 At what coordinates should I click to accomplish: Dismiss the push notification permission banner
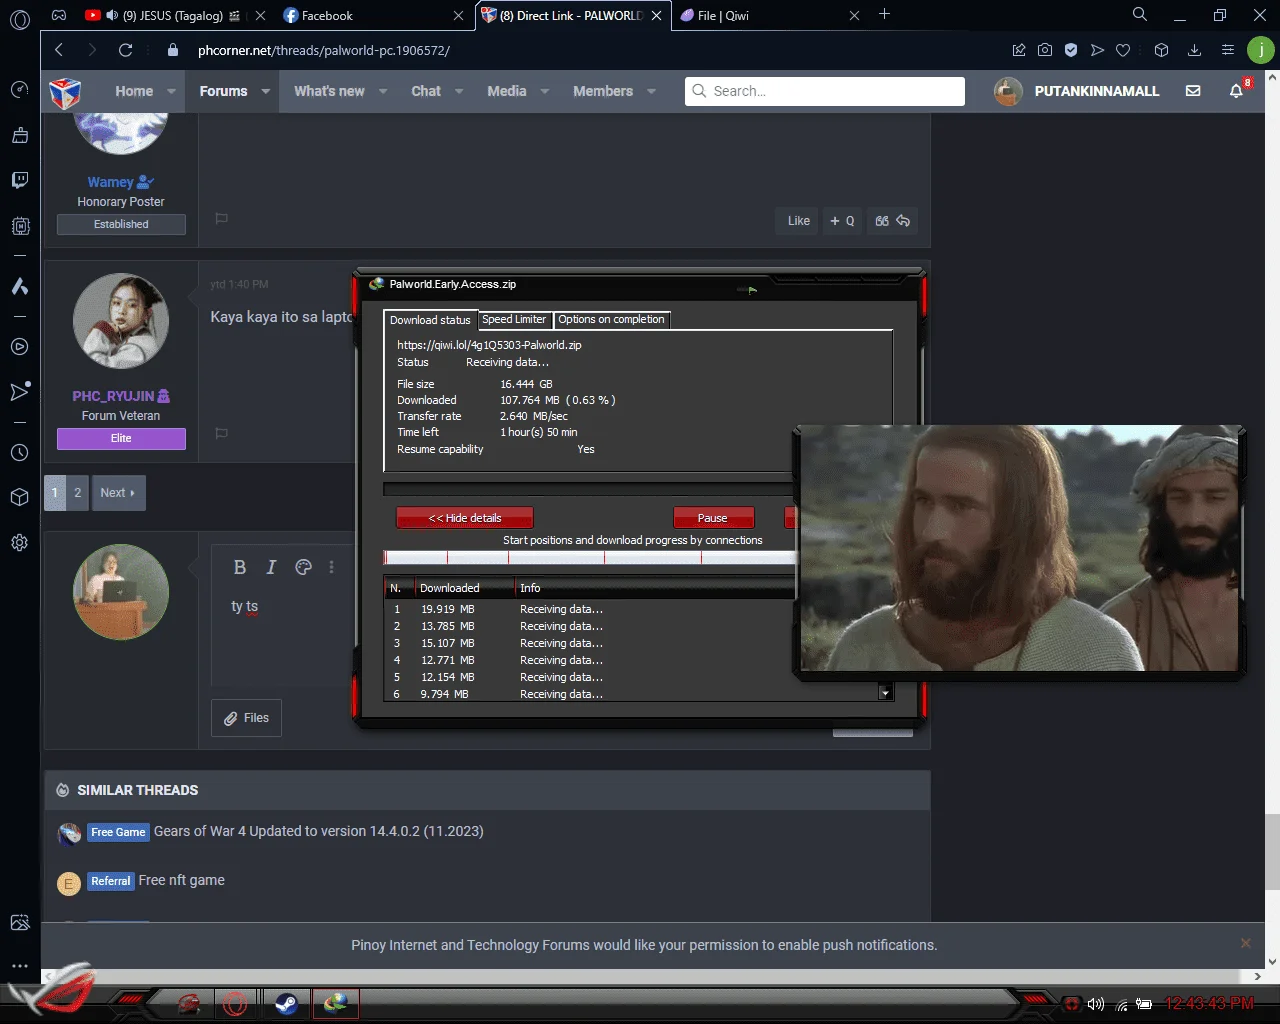(x=1245, y=943)
